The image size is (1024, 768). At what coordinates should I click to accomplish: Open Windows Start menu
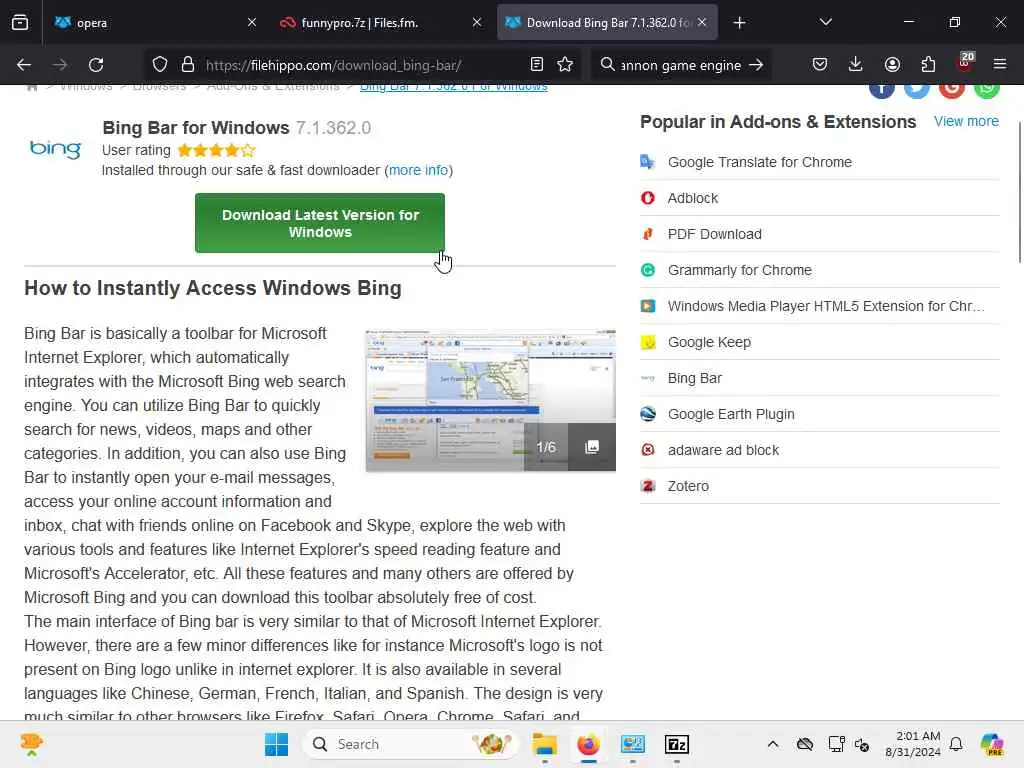coord(276,744)
